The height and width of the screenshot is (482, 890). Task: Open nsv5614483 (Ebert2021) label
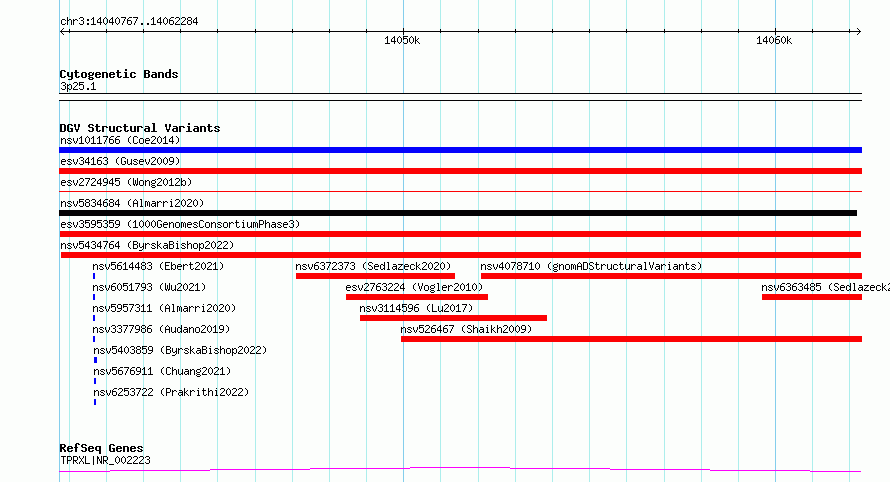(158, 266)
